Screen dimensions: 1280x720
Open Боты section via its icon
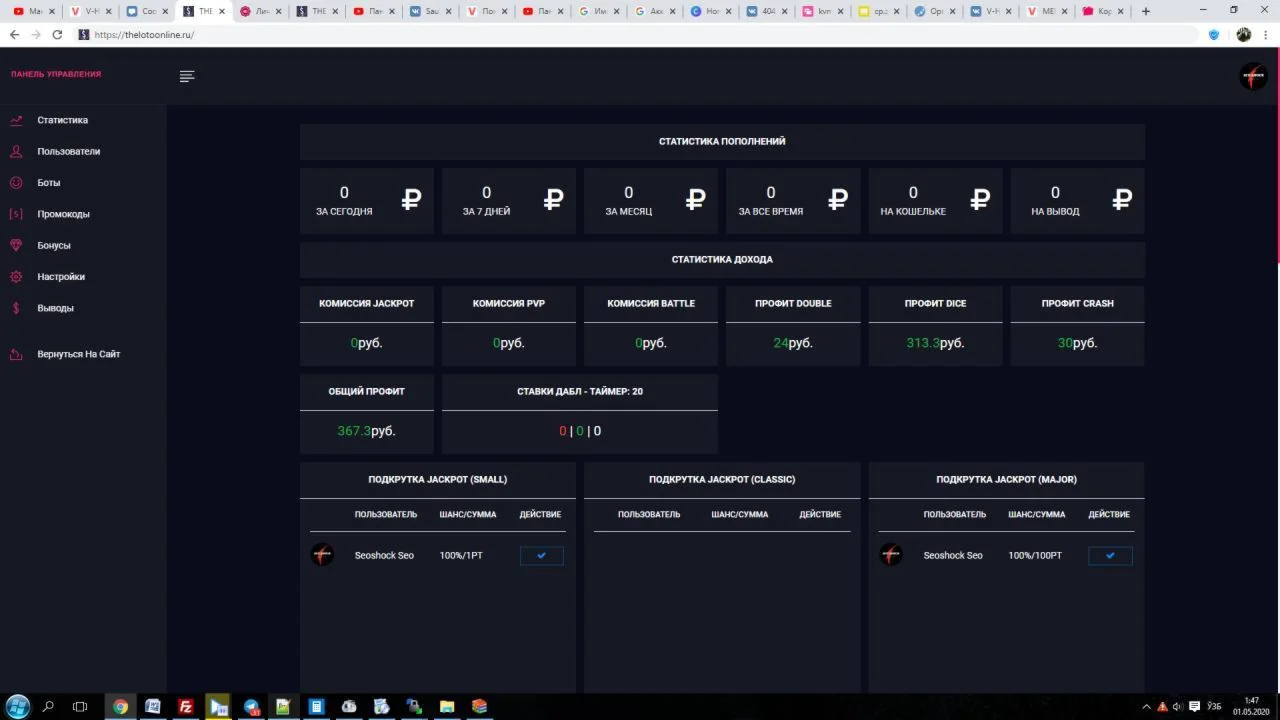pos(16,183)
